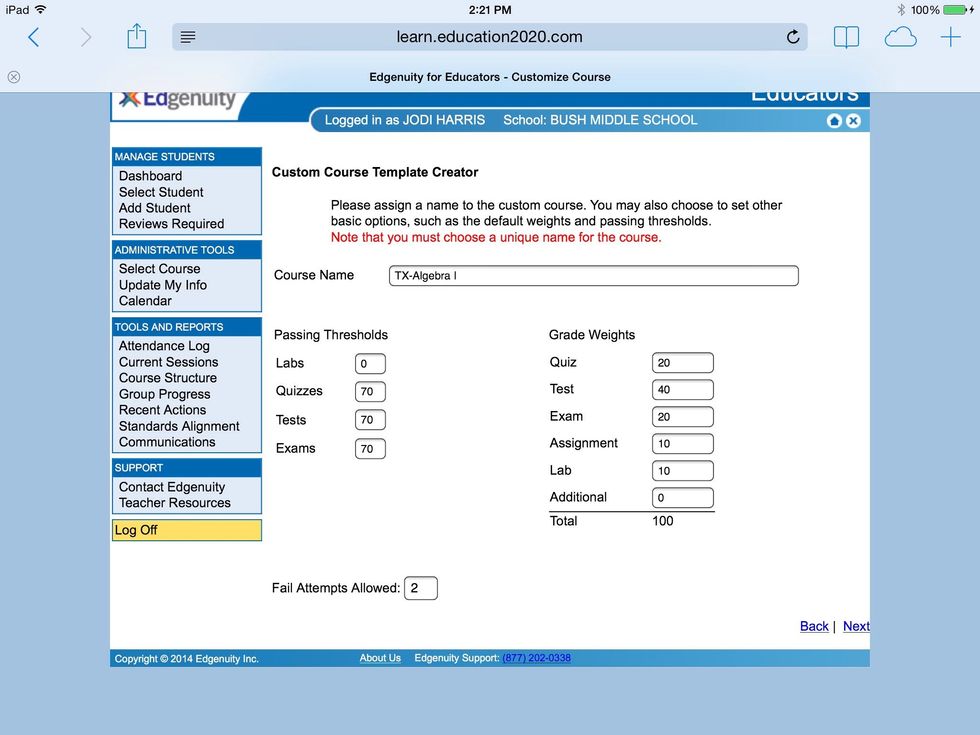Go to the Next step link
The width and height of the screenshot is (980, 735).
pyautogui.click(x=856, y=626)
